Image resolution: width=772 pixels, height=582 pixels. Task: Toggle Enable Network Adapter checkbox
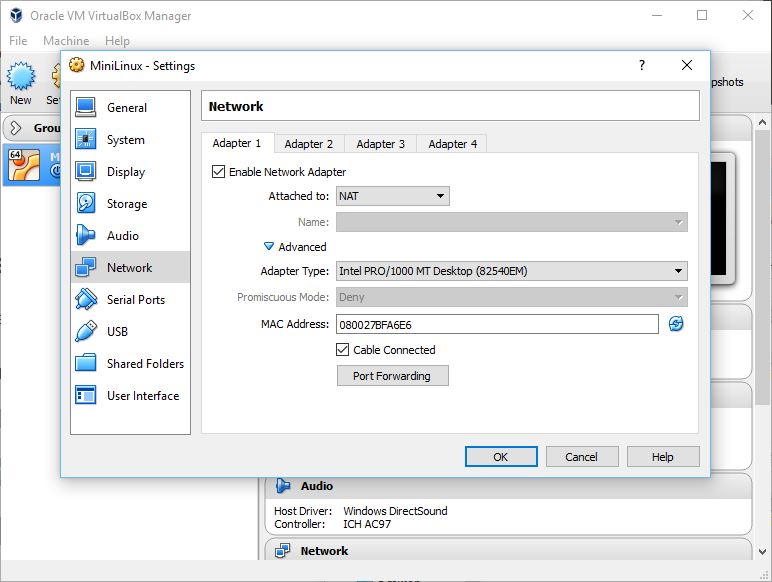click(x=219, y=172)
